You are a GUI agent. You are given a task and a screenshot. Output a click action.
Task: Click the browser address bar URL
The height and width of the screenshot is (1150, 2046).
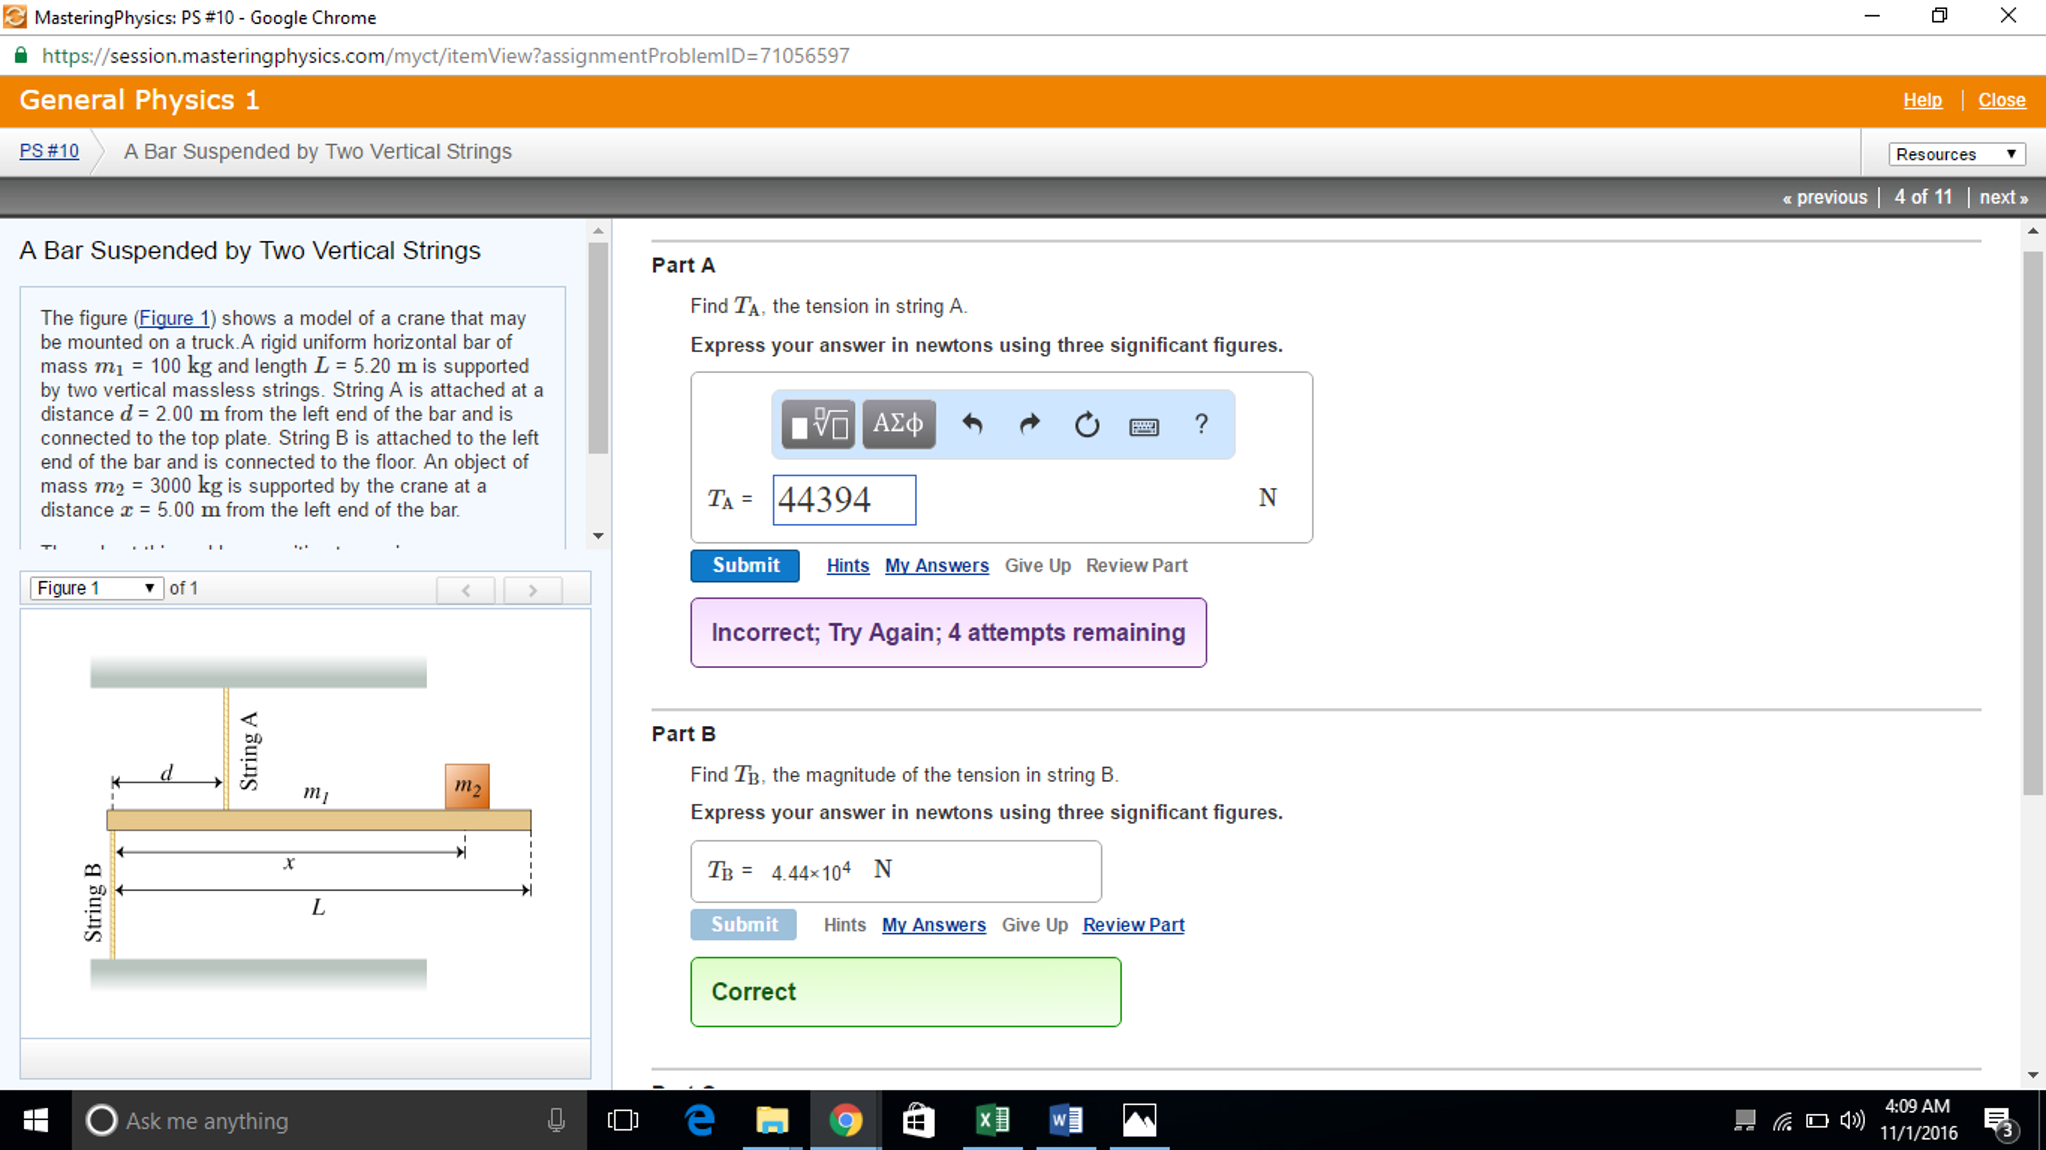[446, 56]
